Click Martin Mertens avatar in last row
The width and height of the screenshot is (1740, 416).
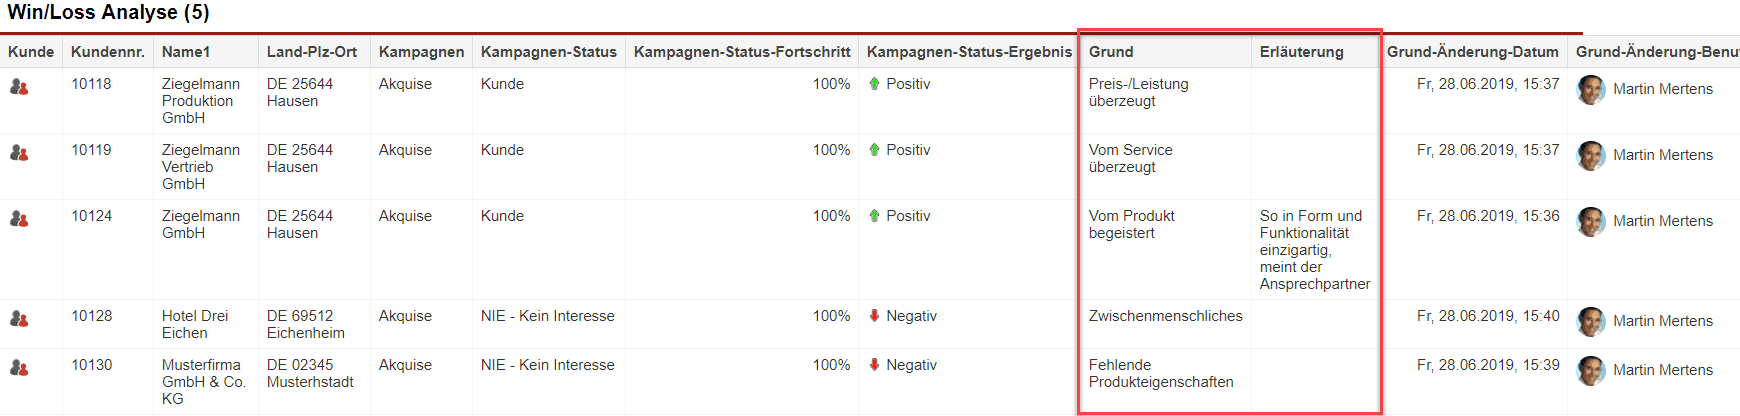[x=1591, y=370]
